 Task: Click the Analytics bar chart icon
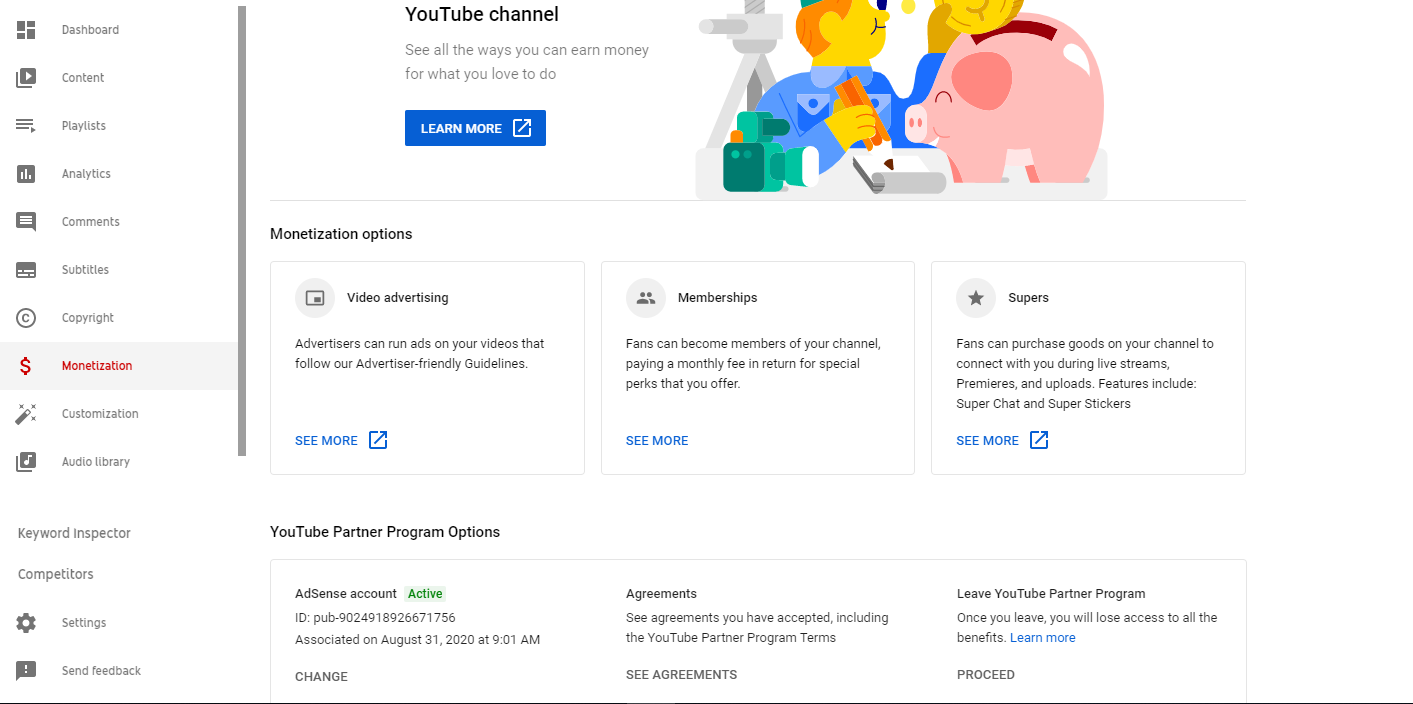(x=26, y=174)
